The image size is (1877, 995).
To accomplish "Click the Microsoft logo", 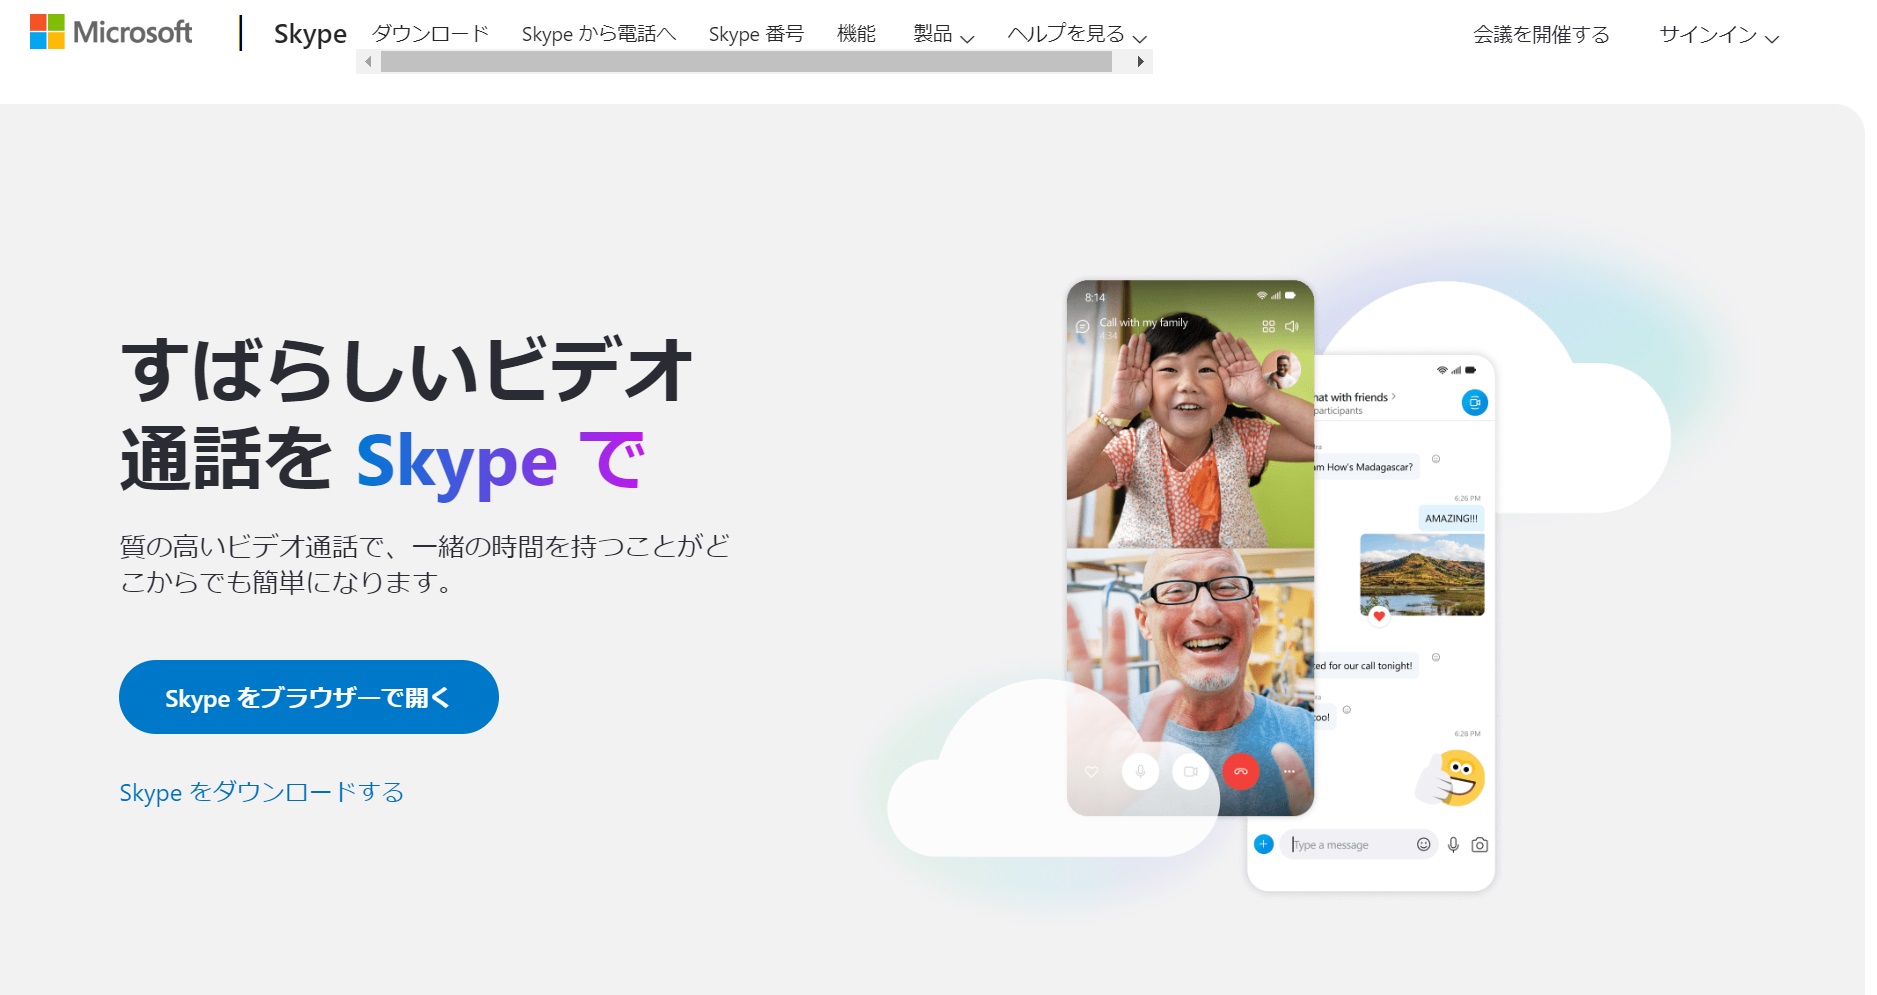I will click(110, 31).
